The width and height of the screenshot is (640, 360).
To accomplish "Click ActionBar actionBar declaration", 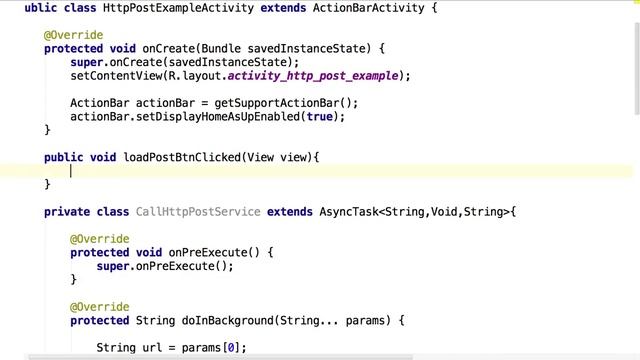I will tap(132, 103).
